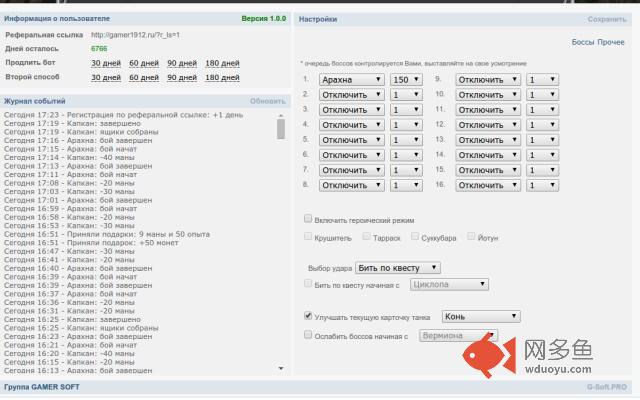Check the Крушитель boss checkbox

tap(308, 236)
